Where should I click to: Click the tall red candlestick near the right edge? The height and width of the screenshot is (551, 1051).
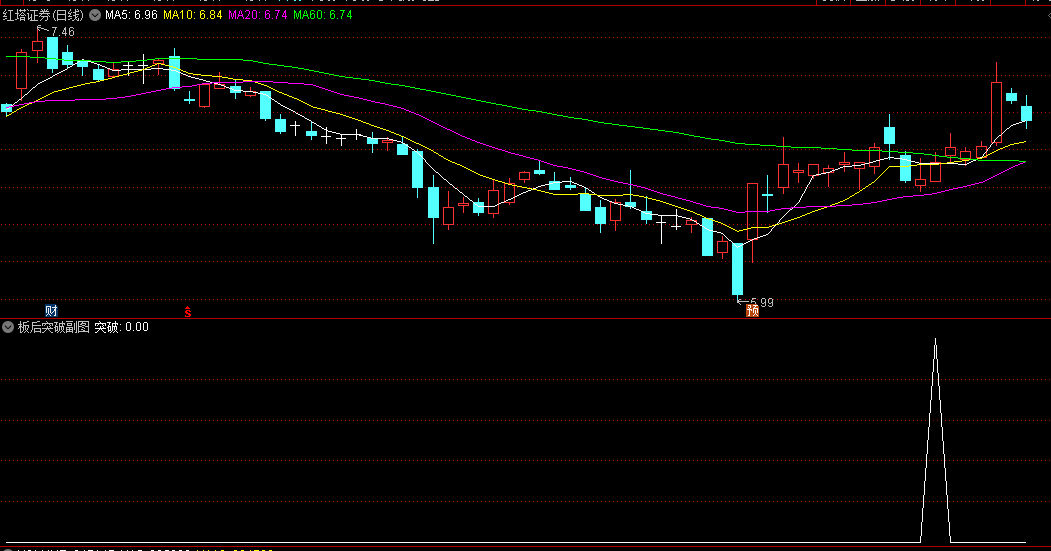997,113
